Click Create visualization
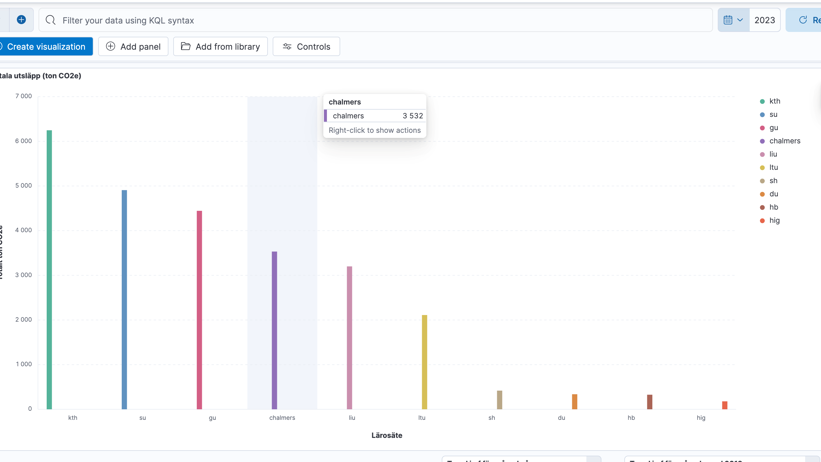821x462 pixels. point(46,47)
